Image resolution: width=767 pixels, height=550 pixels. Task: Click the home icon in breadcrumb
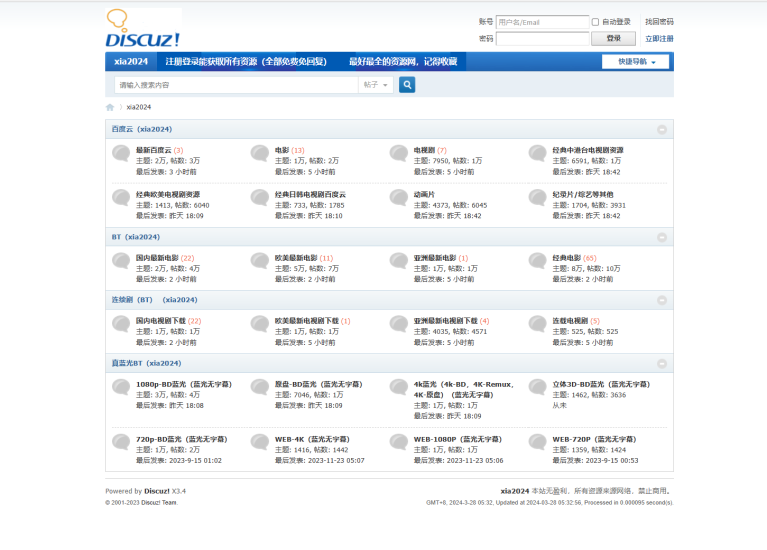coord(110,107)
